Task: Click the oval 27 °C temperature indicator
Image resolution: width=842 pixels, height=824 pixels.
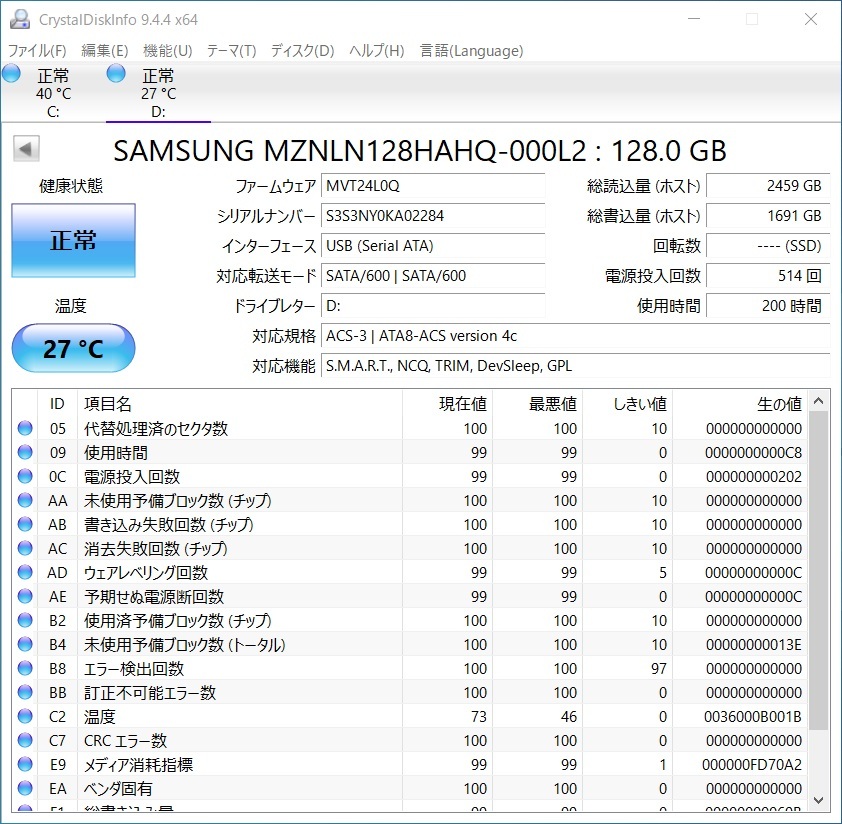Action: pos(72,348)
